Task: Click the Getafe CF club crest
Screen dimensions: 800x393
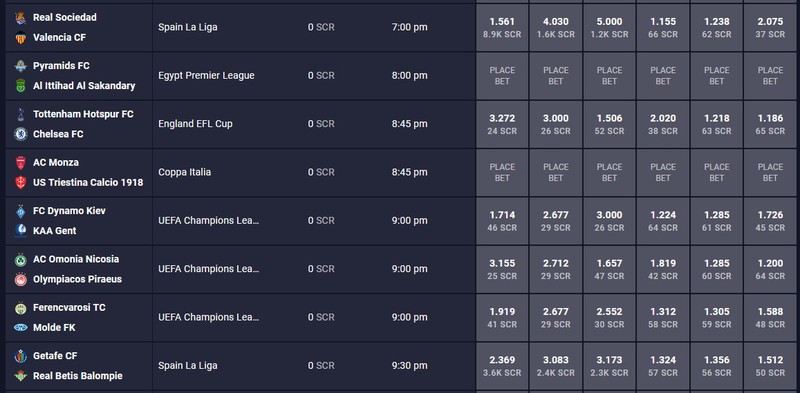Action: pos(20,356)
